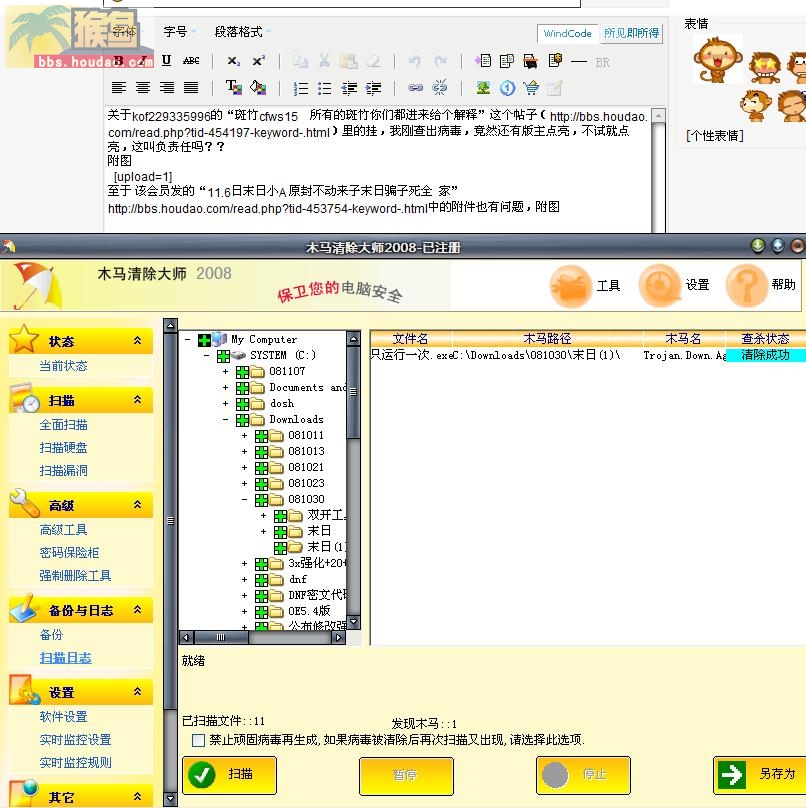Align text right in the editor

(167, 88)
